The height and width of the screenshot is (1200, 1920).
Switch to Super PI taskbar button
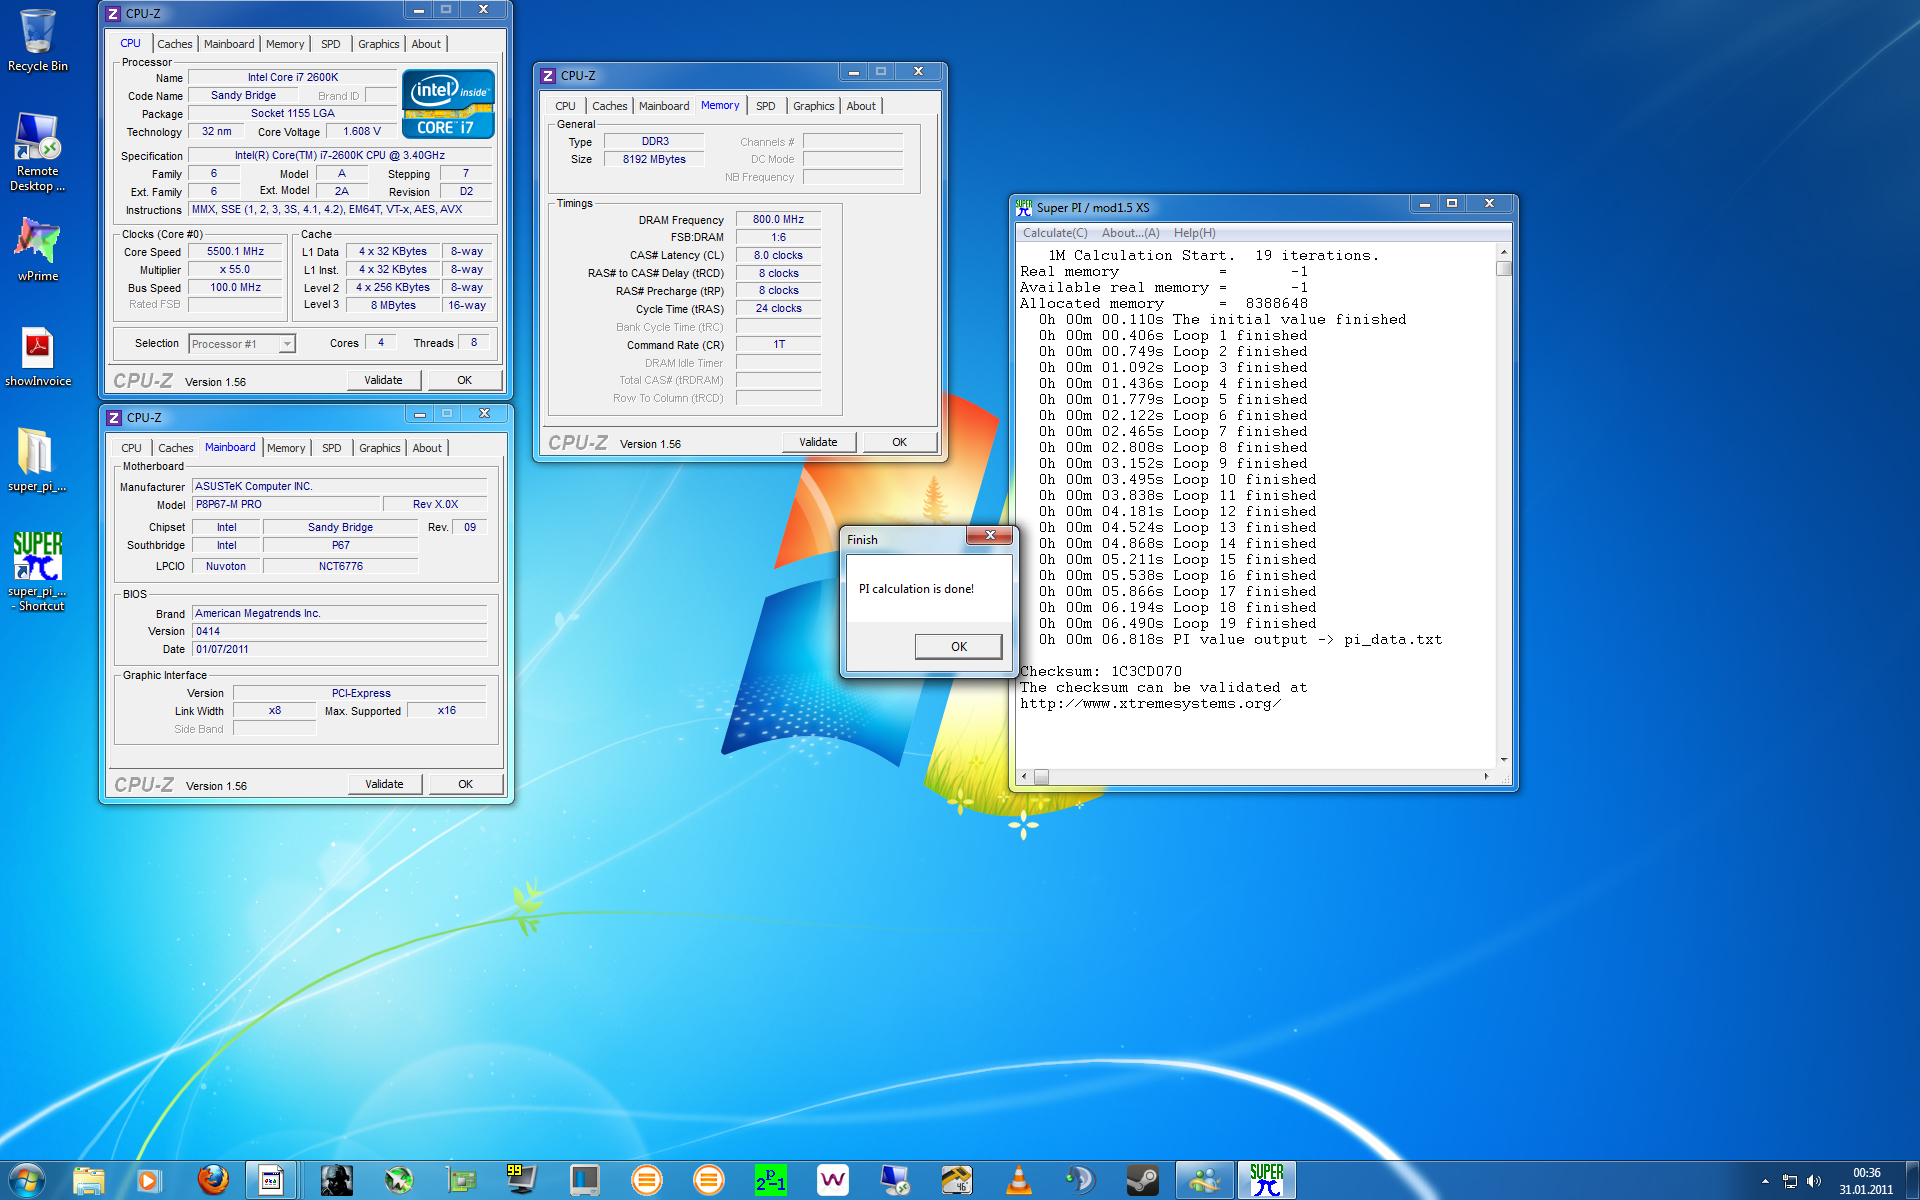coord(1266,1181)
